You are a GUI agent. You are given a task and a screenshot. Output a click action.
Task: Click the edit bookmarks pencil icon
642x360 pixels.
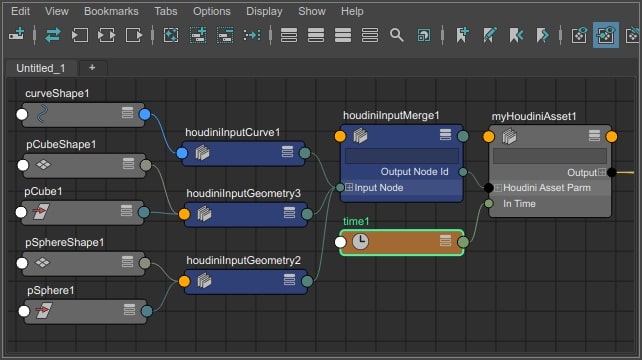(x=489, y=35)
